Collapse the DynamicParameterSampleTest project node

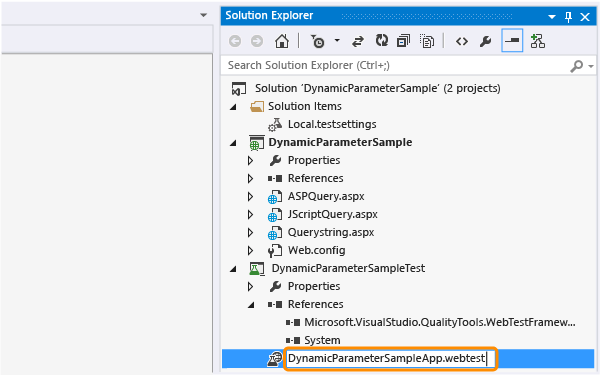point(233,269)
